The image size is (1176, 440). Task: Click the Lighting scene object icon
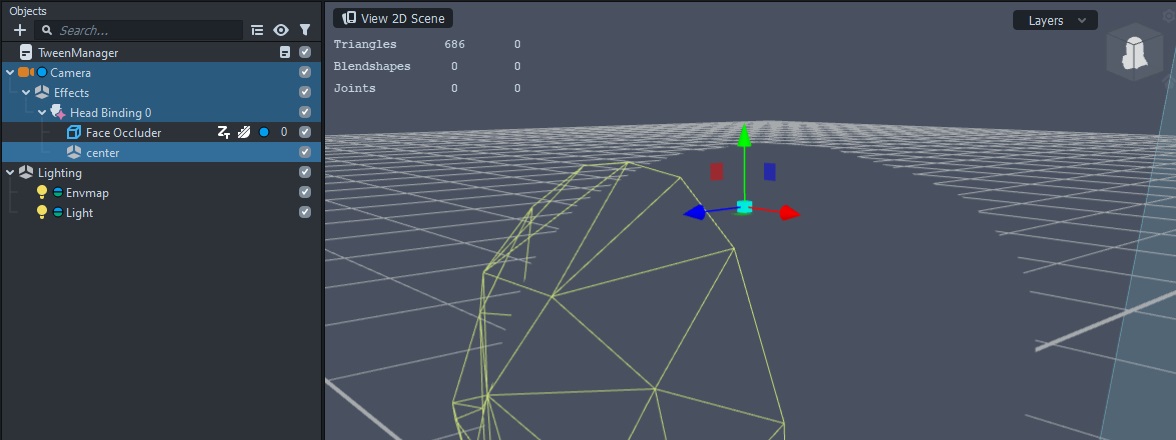tap(26, 172)
